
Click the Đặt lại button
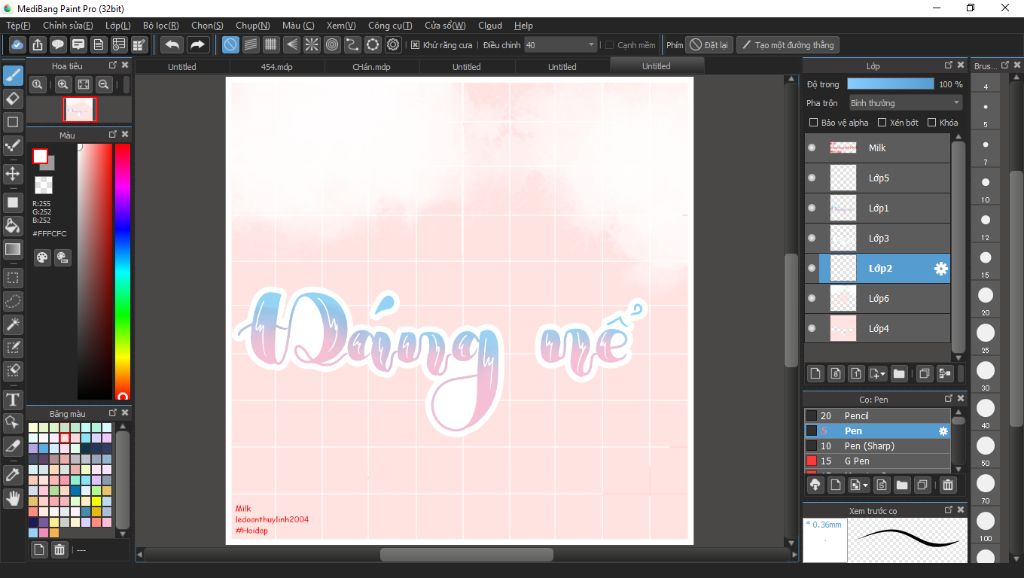coord(708,45)
